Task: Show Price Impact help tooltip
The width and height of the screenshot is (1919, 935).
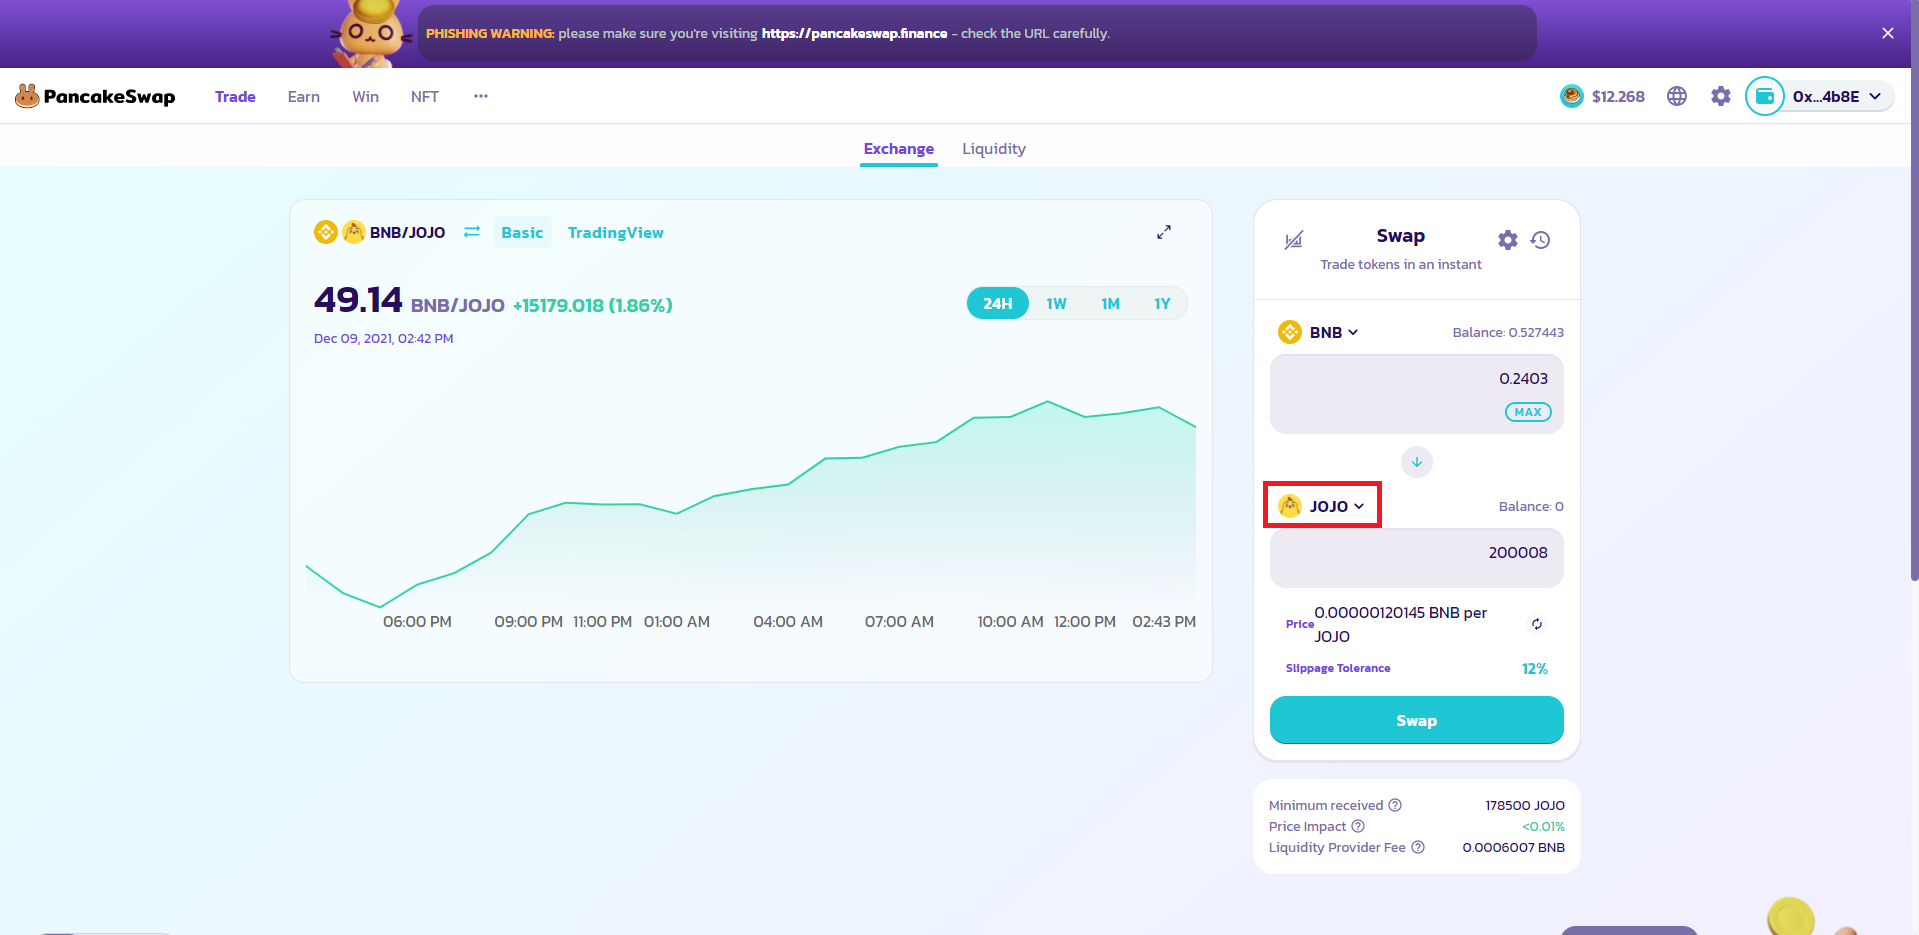Action: point(1358,826)
